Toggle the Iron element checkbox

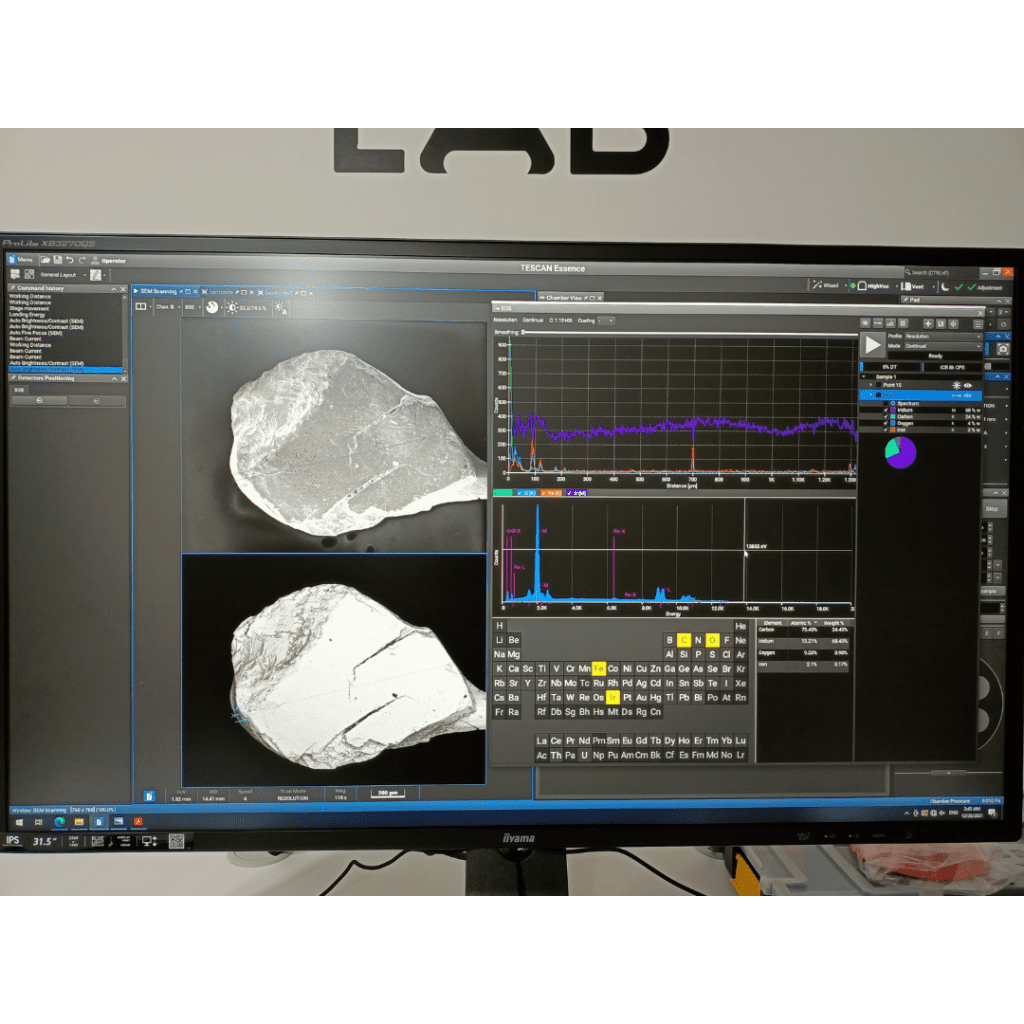click(886, 430)
